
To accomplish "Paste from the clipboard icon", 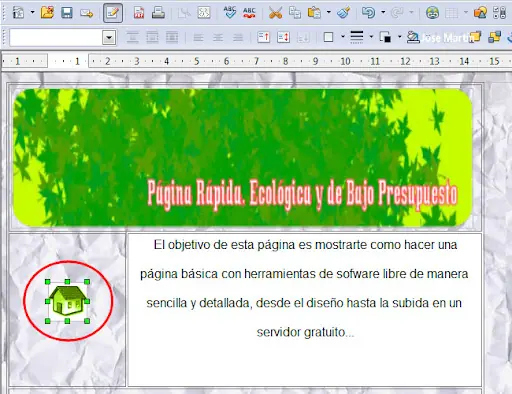I will click(x=314, y=13).
